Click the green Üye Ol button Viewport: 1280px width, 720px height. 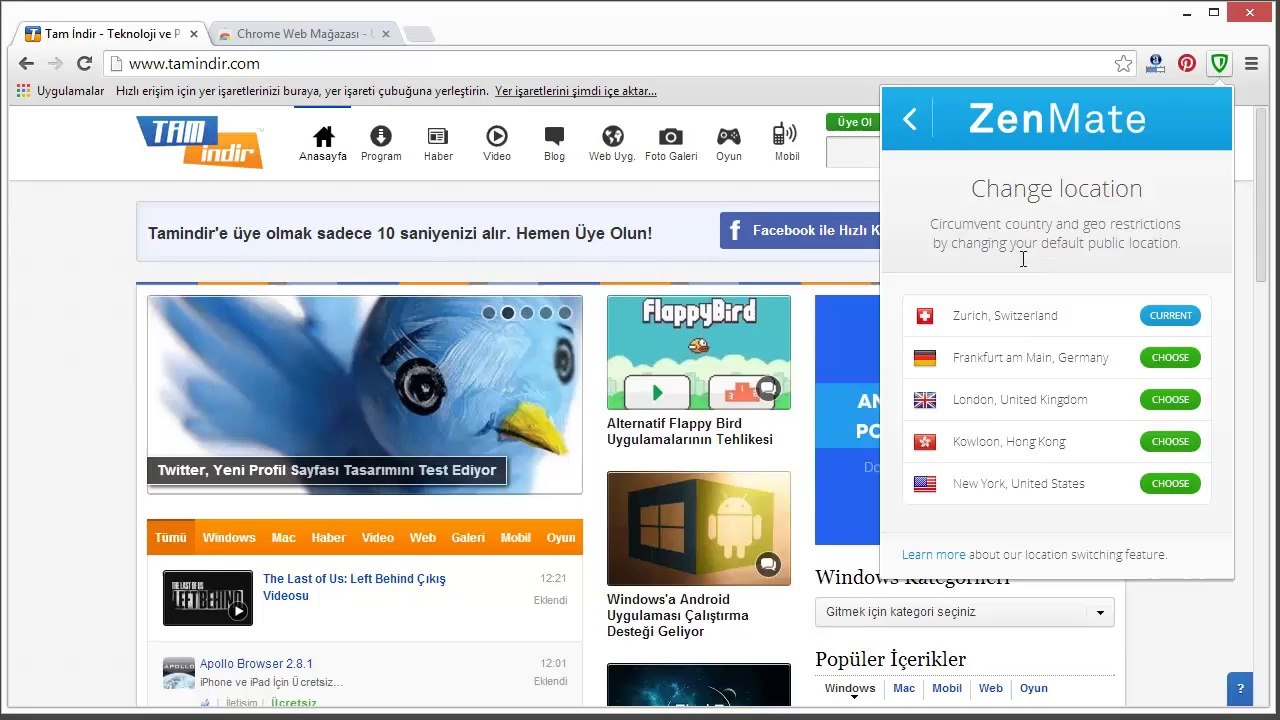tap(854, 122)
